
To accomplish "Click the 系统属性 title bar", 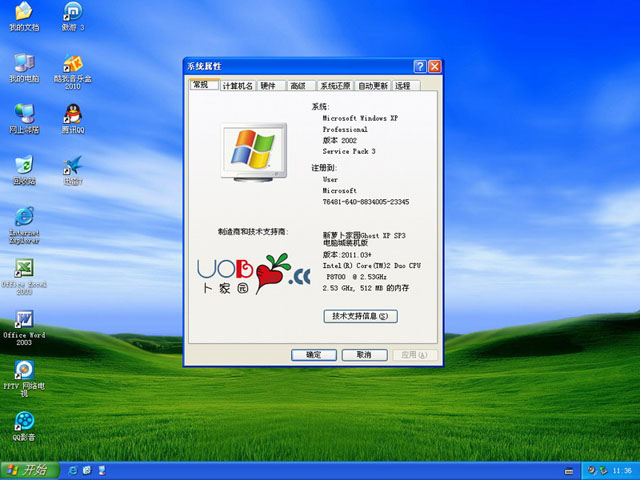I will click(x=298, y=67).
